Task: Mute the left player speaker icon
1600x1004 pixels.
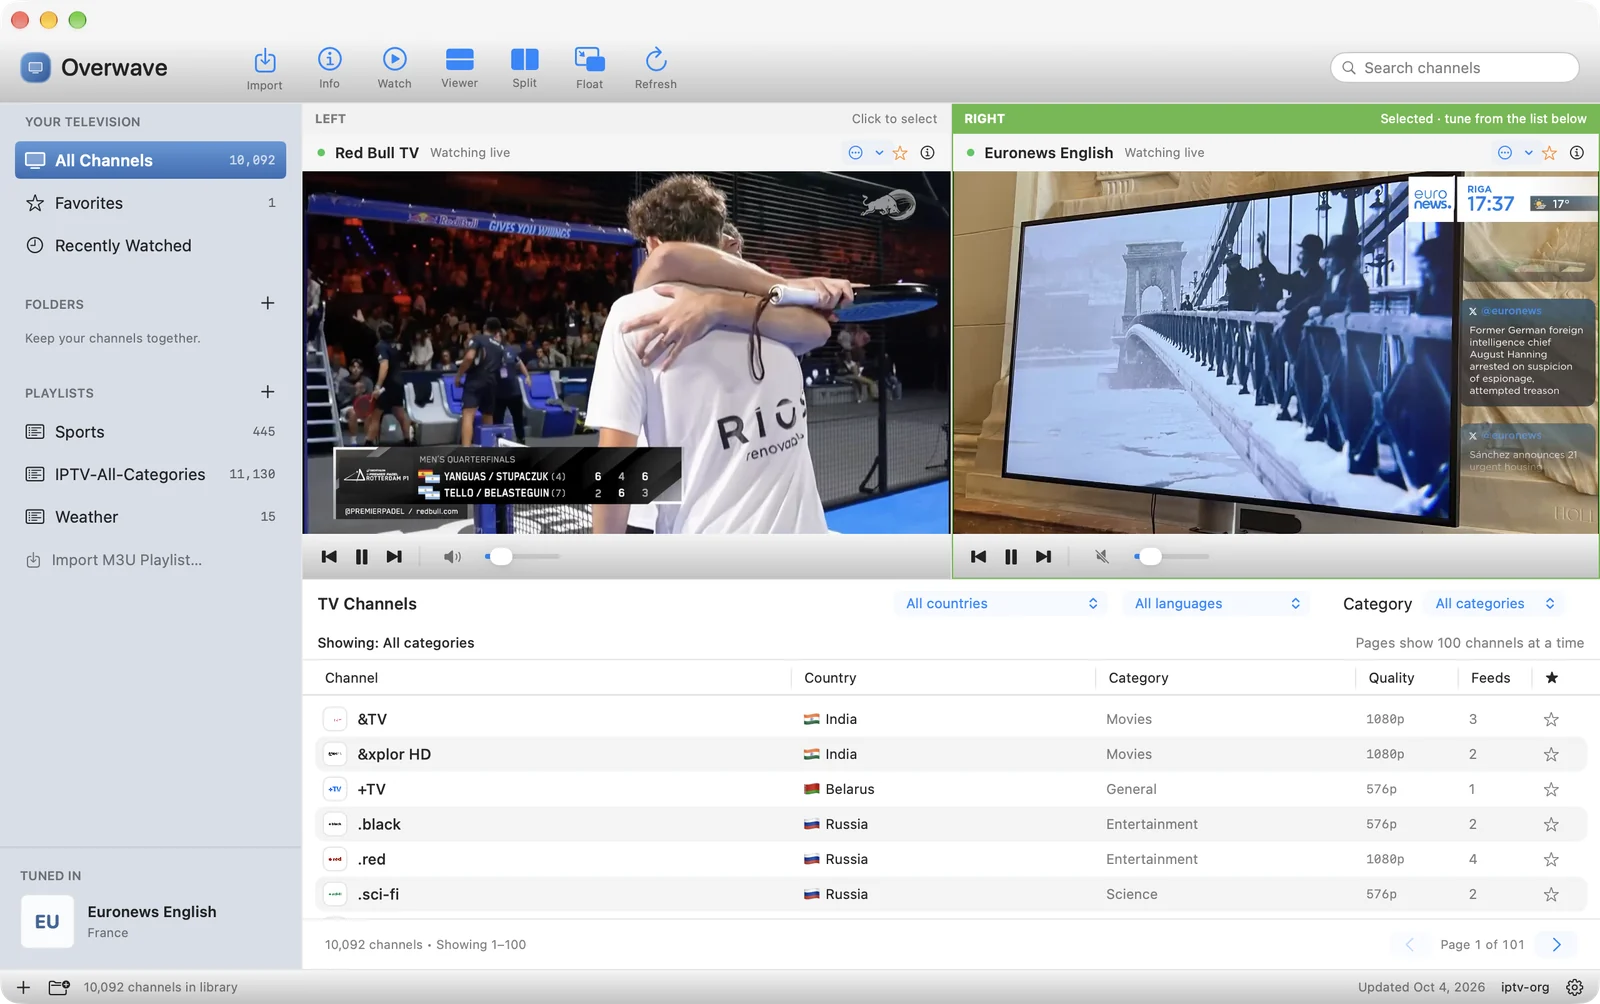Action: [x=452, y=557]
